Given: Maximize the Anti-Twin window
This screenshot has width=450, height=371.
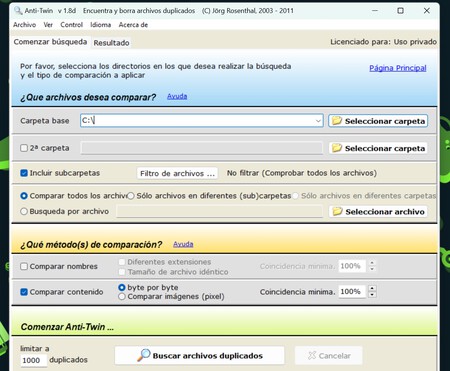Looking at the screenshot, I should click(x=400, y=11).
